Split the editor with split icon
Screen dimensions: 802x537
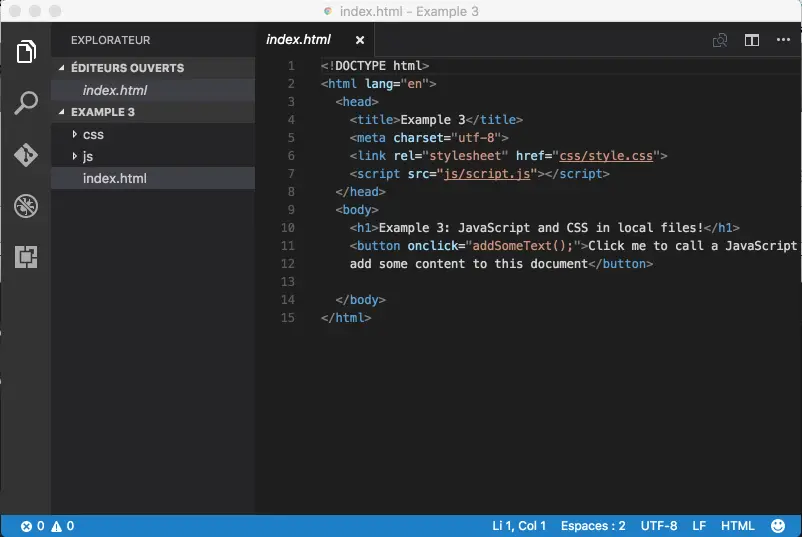coord(751,40)
